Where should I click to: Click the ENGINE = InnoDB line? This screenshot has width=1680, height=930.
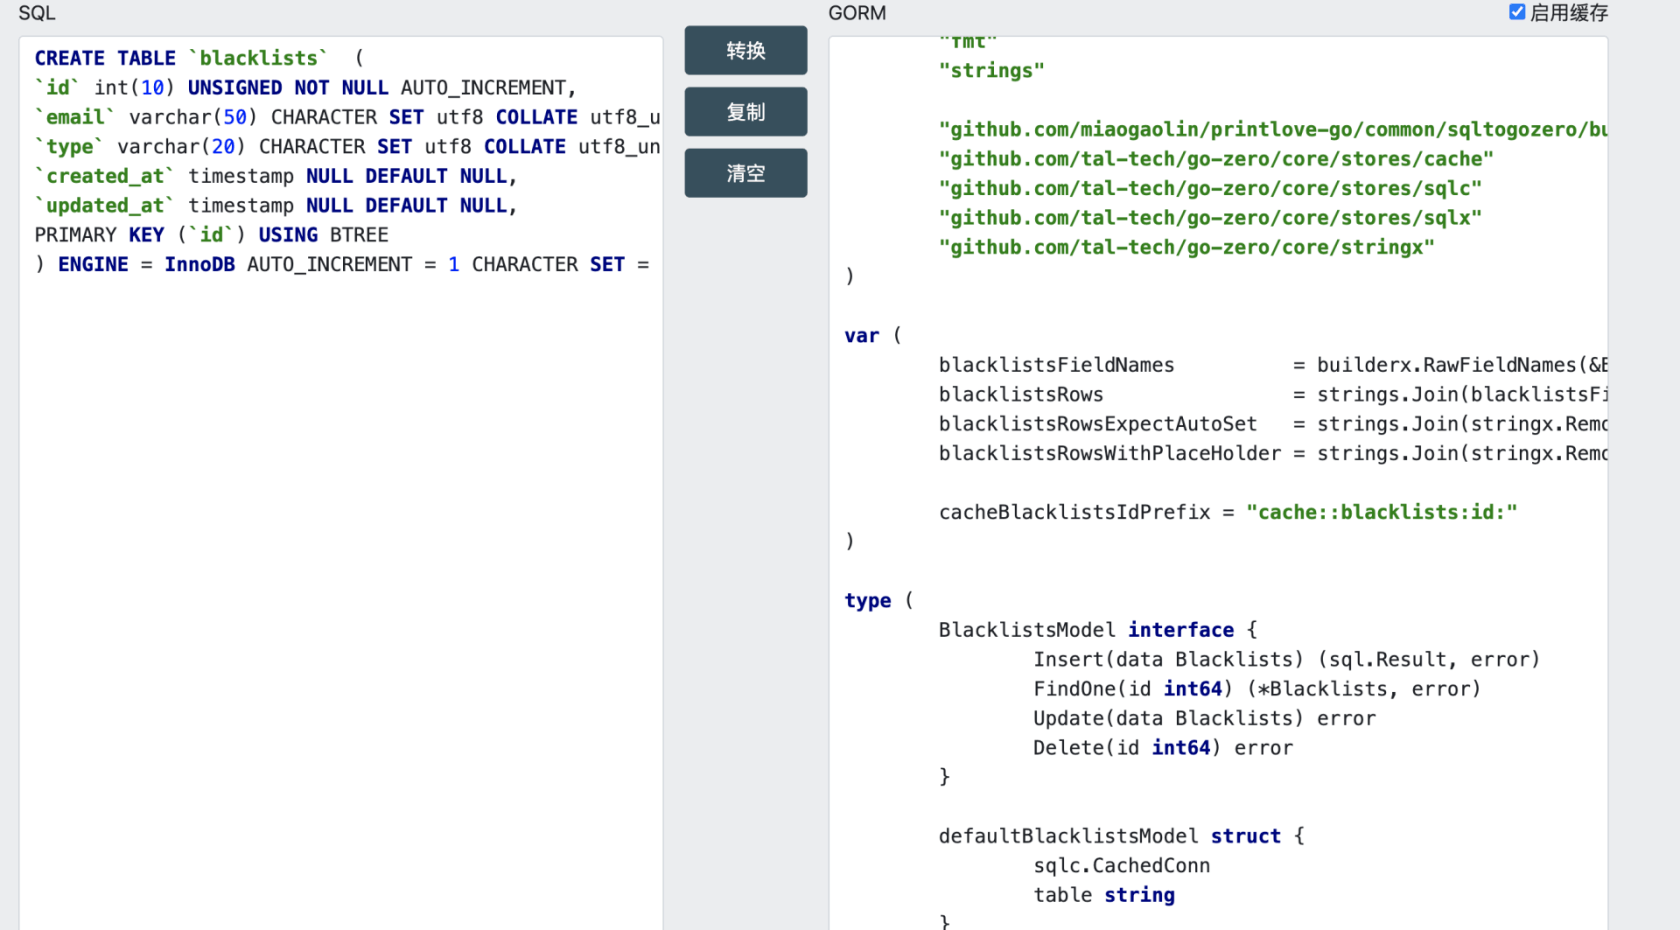(340, 265)
